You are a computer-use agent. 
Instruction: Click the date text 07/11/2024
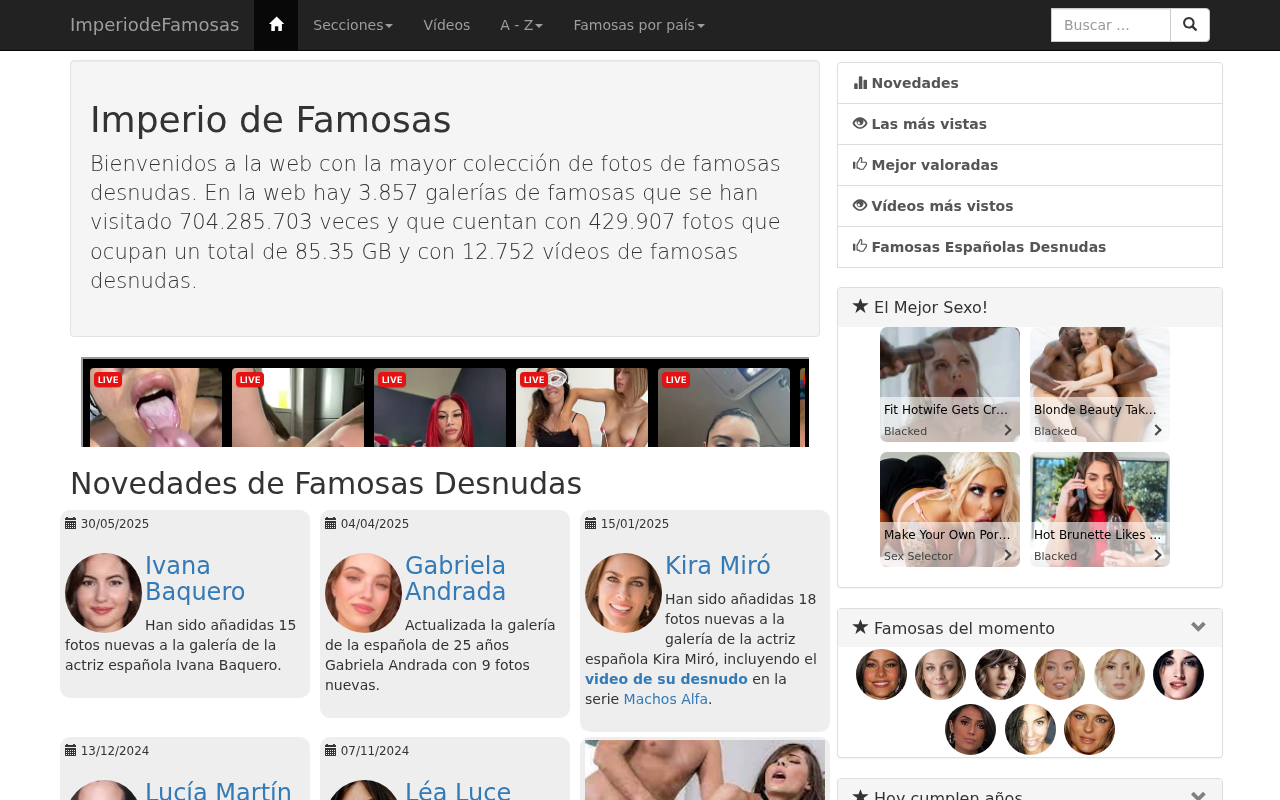[375, 751]
